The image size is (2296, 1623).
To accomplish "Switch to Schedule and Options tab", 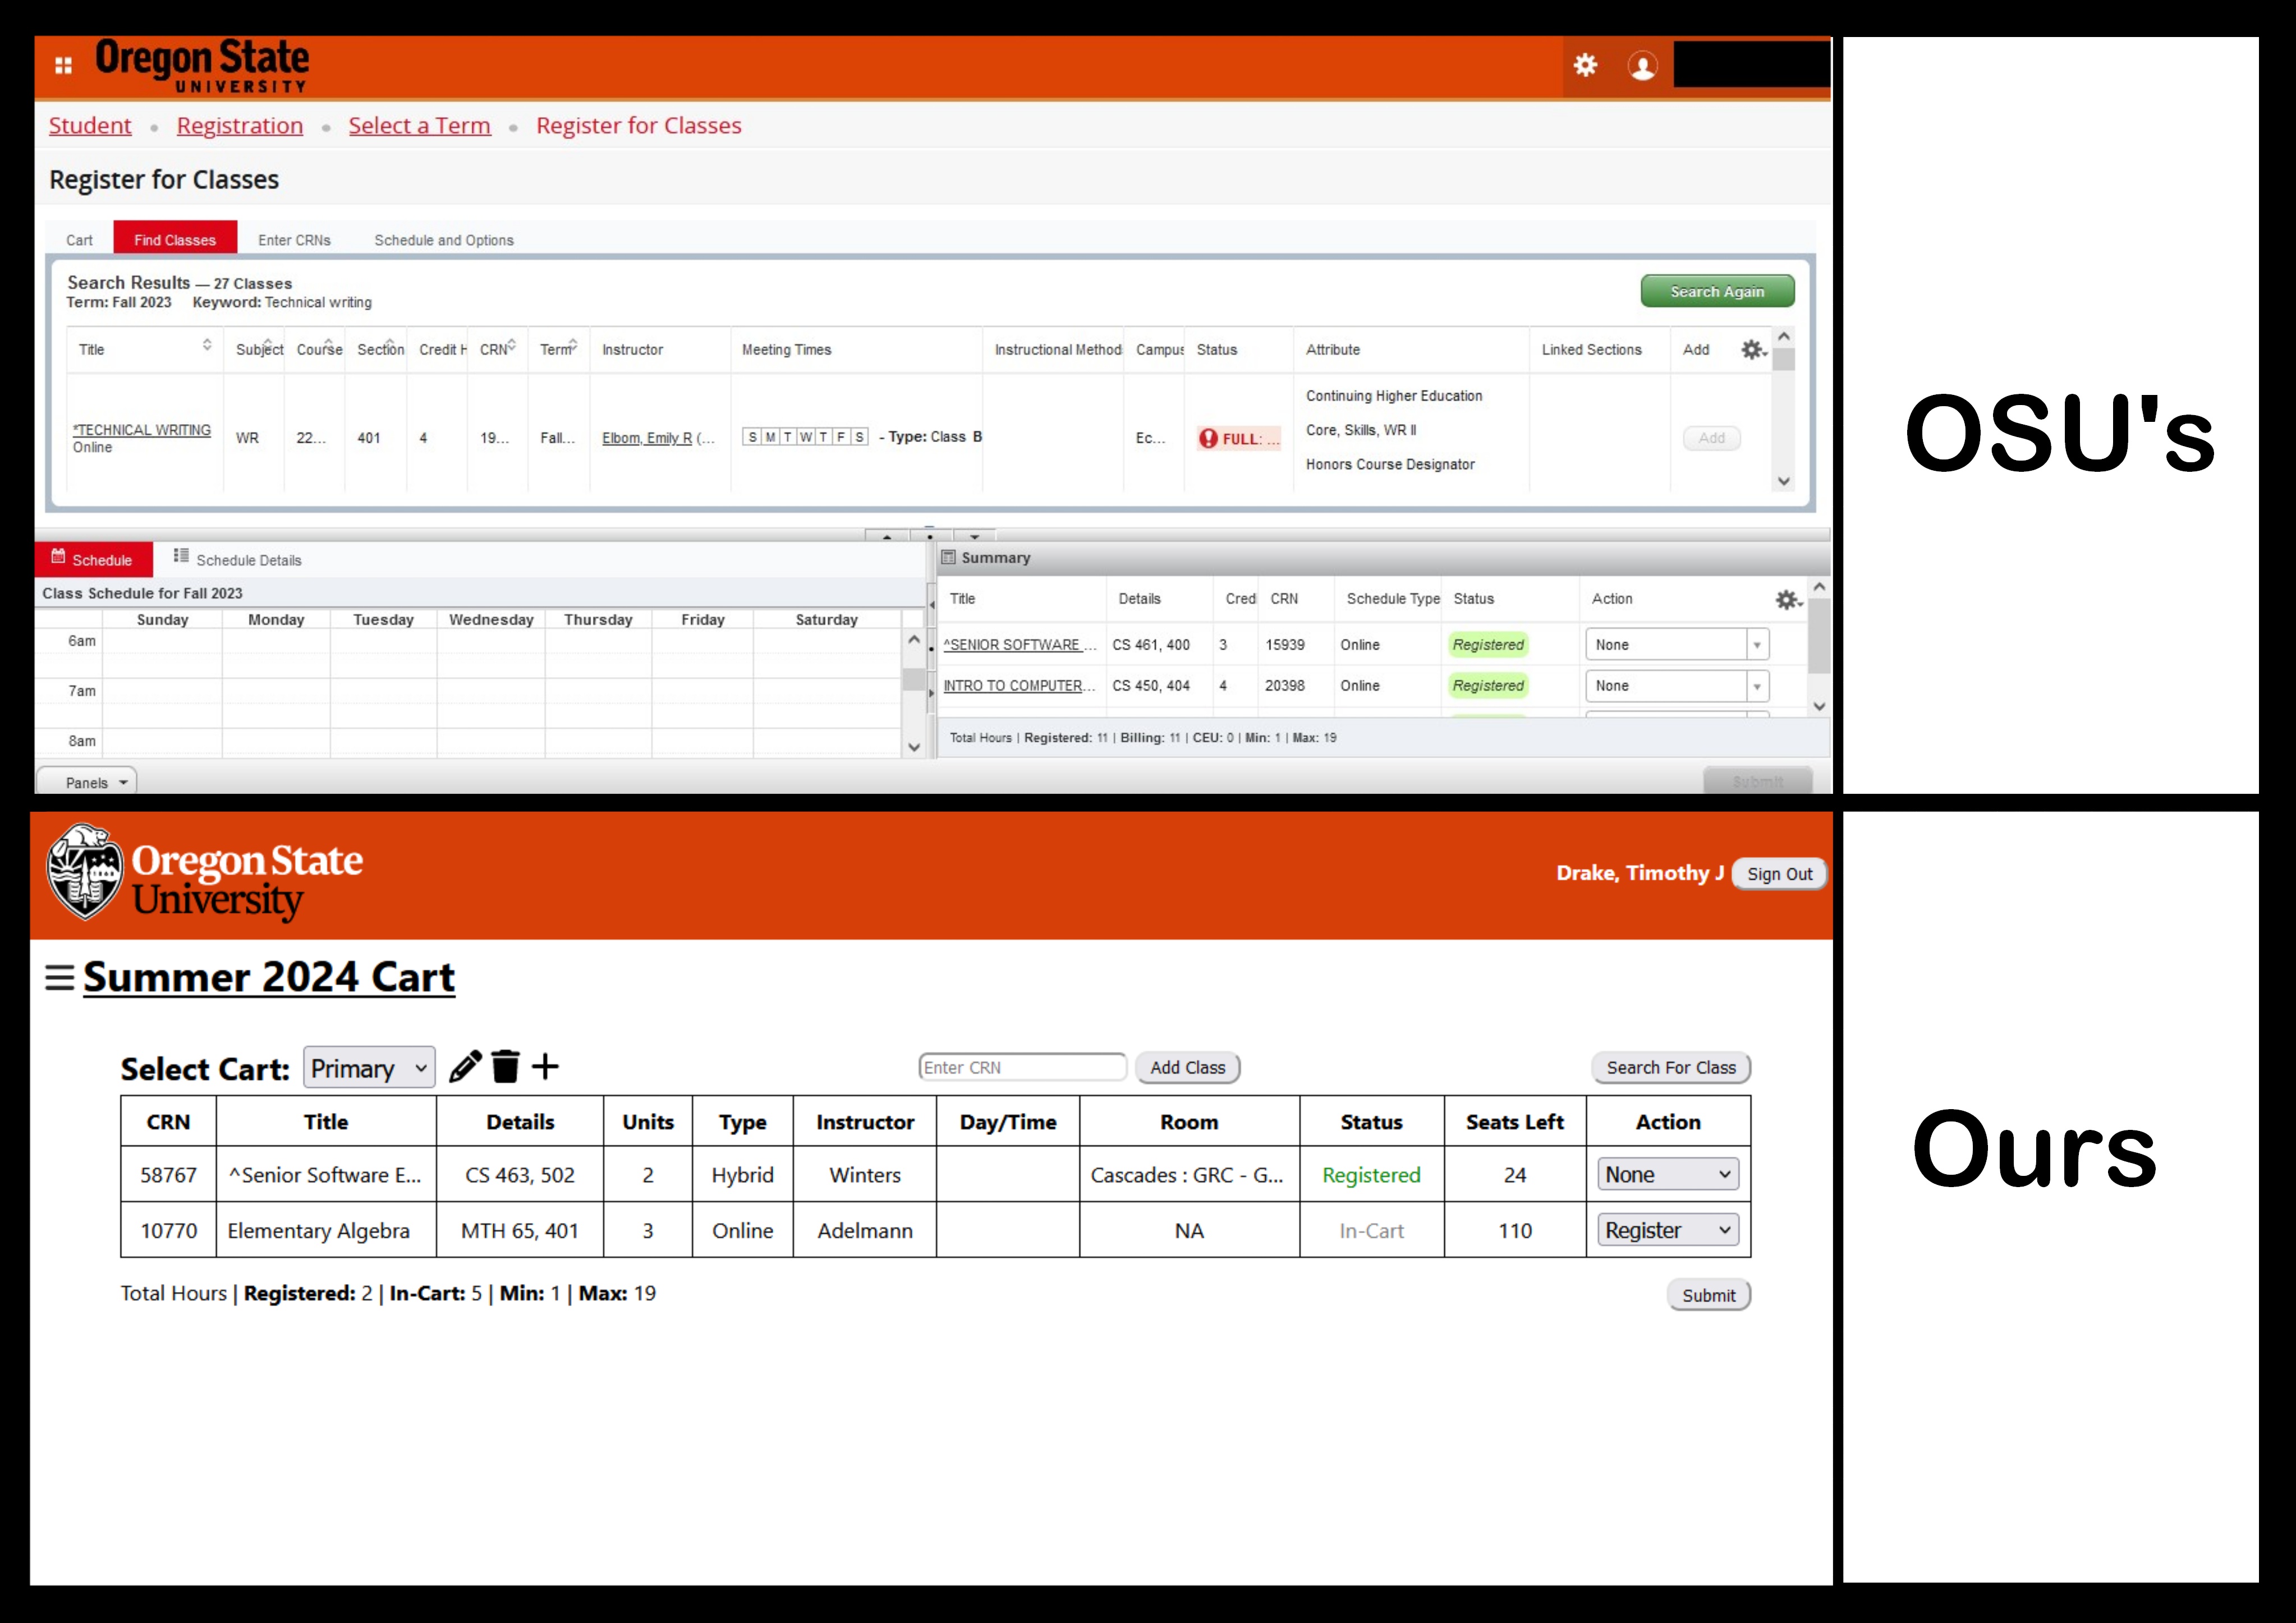I will (444, 240).
